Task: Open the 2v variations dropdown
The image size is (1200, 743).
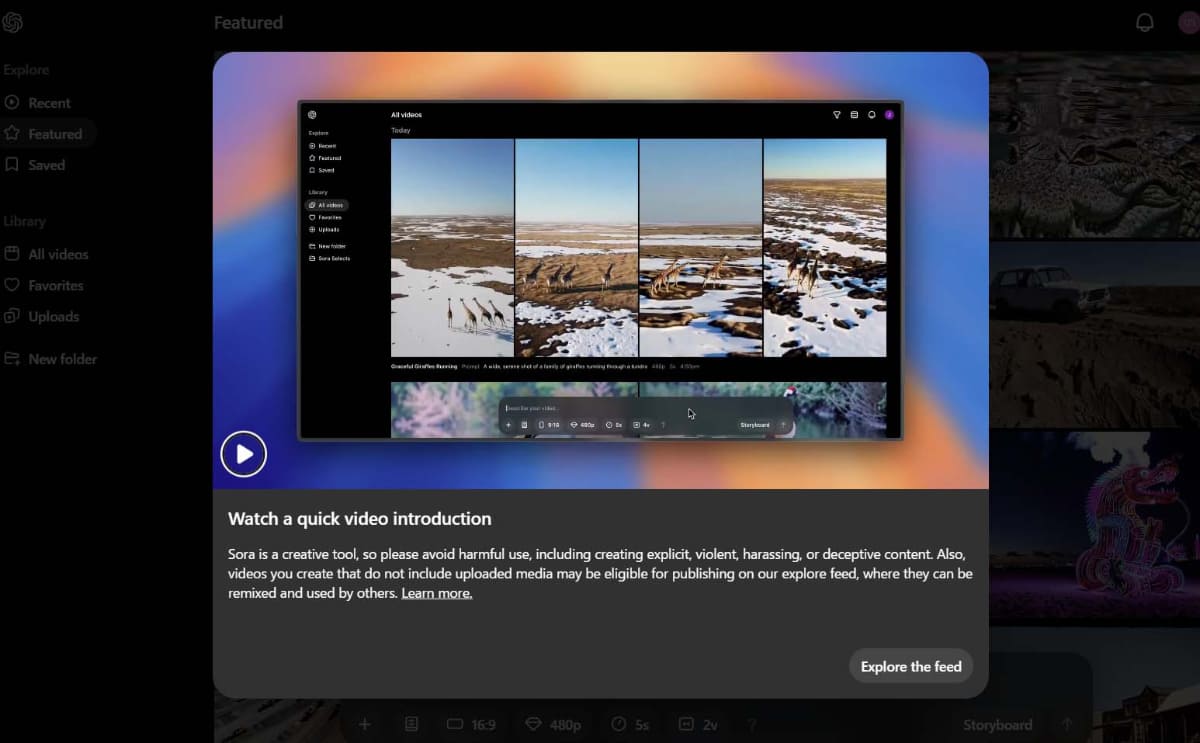Action: coord(698,725)
